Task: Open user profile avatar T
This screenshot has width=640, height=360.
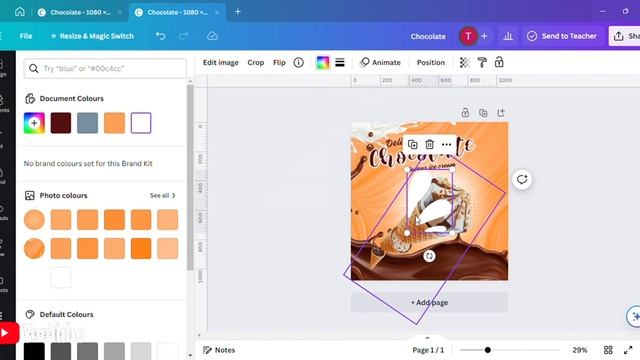Action: (x=468, y=36)
